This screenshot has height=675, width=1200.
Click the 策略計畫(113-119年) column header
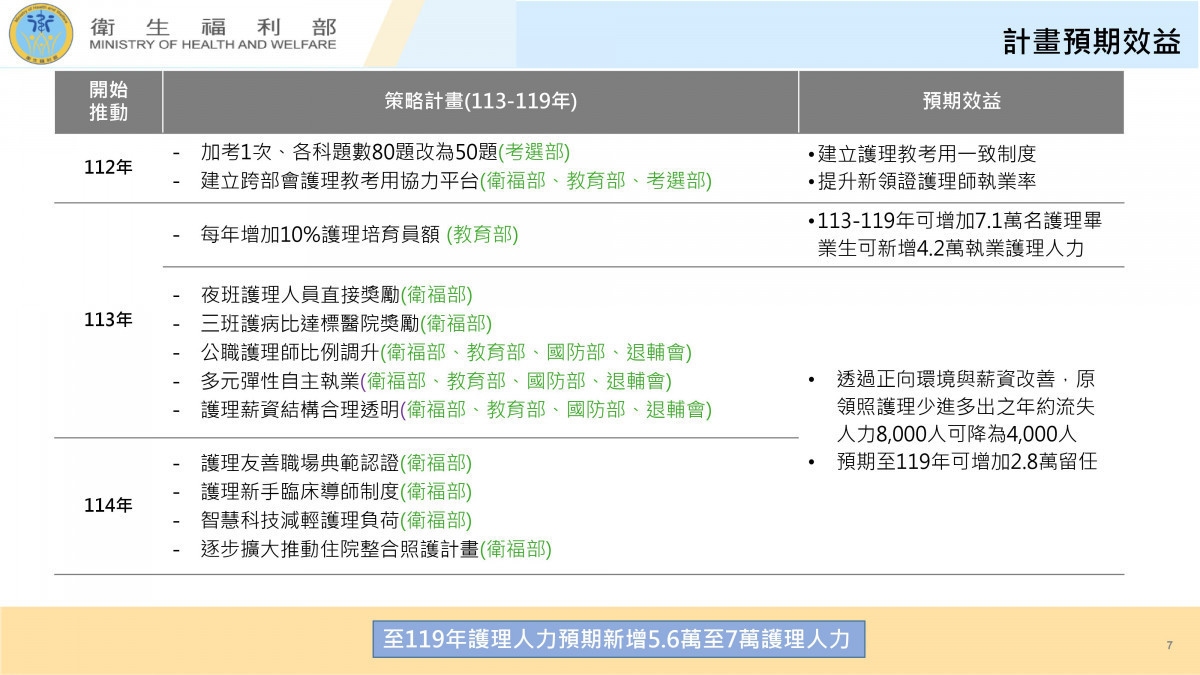480,101
